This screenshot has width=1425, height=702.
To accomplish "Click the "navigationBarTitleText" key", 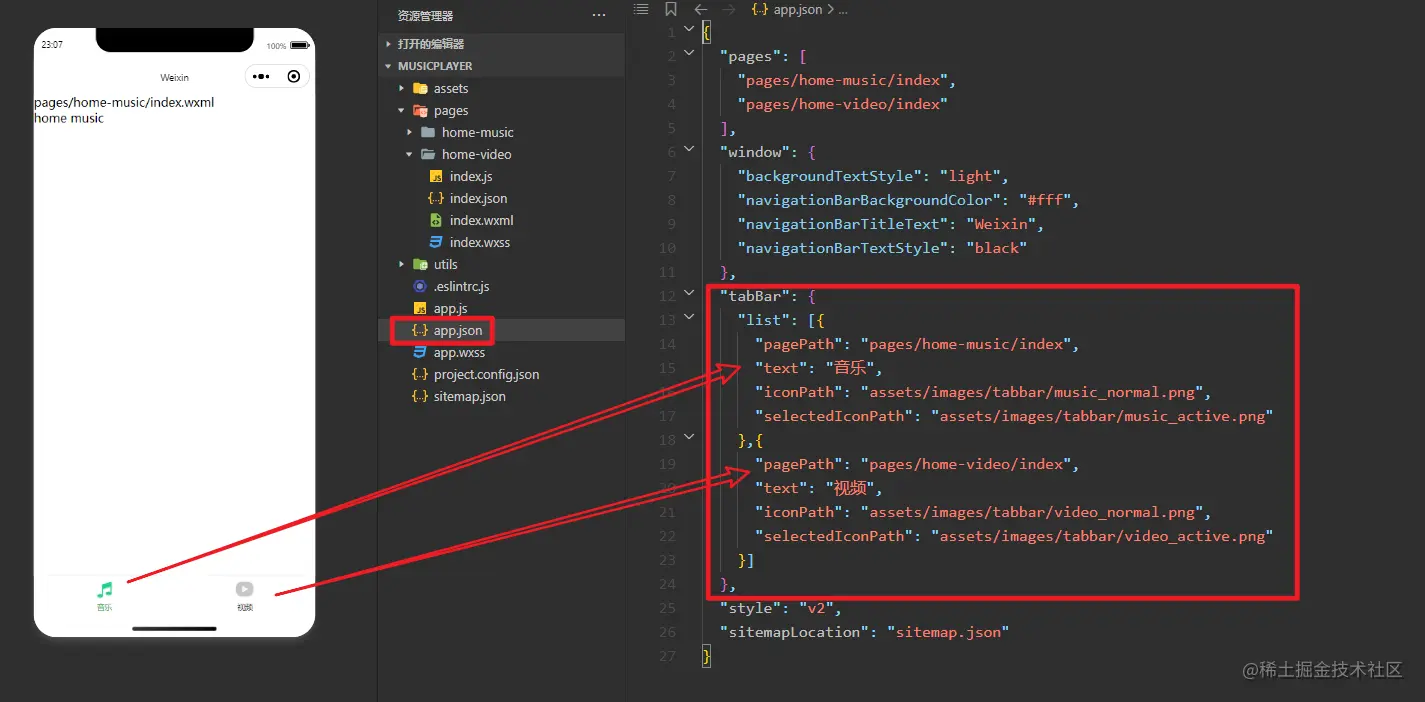I will point(842,224).
